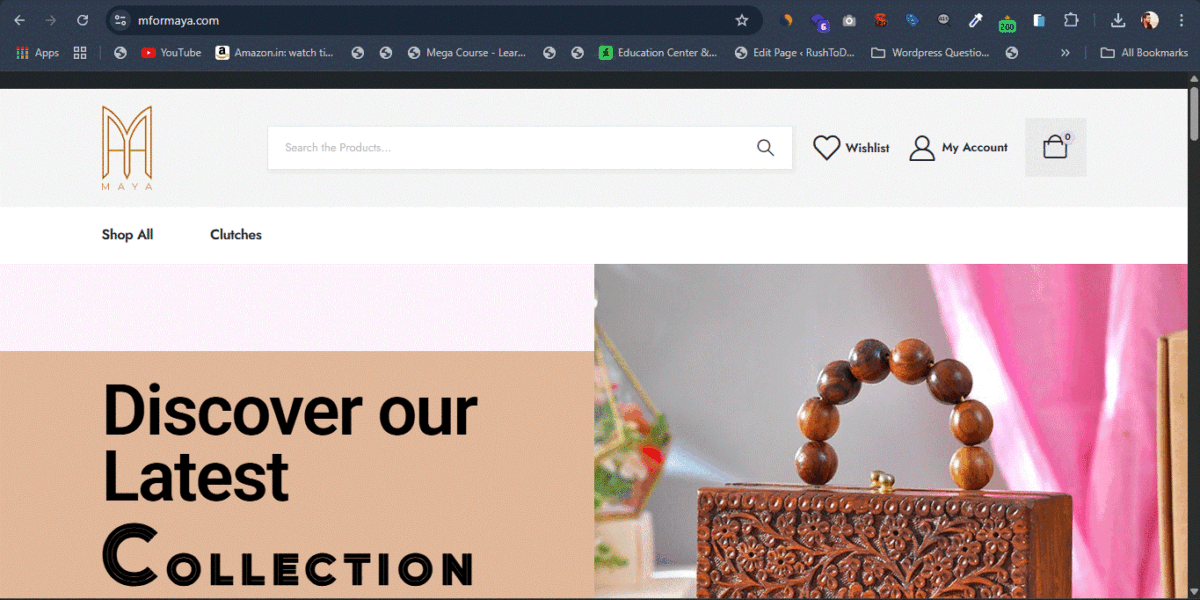
Task: Click the Search the Products field
Action: [x=510, y=148]
